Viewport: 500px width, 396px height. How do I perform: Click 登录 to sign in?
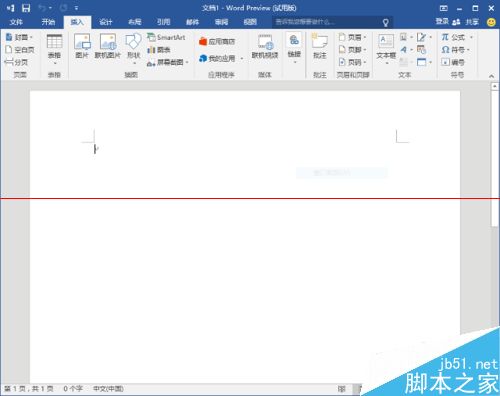pyautogui.click(x=442, y=22)
